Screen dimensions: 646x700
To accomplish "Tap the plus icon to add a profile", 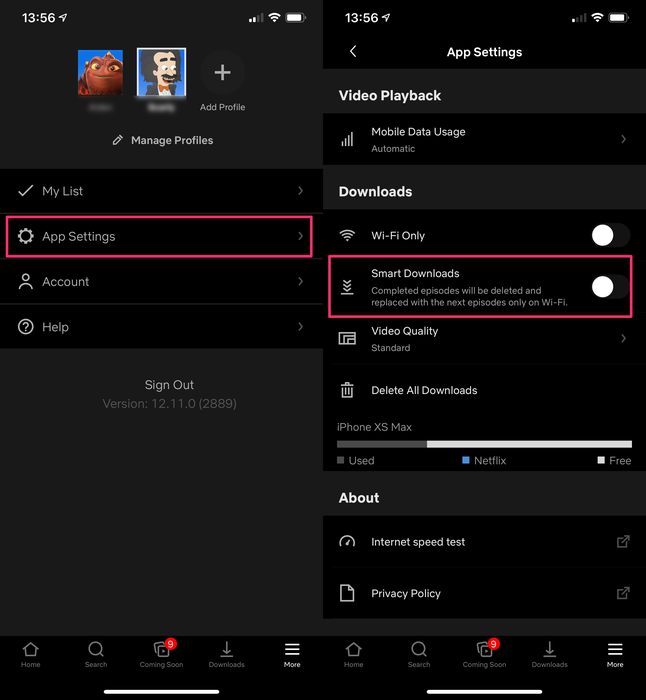I will [x=222, y=72].
